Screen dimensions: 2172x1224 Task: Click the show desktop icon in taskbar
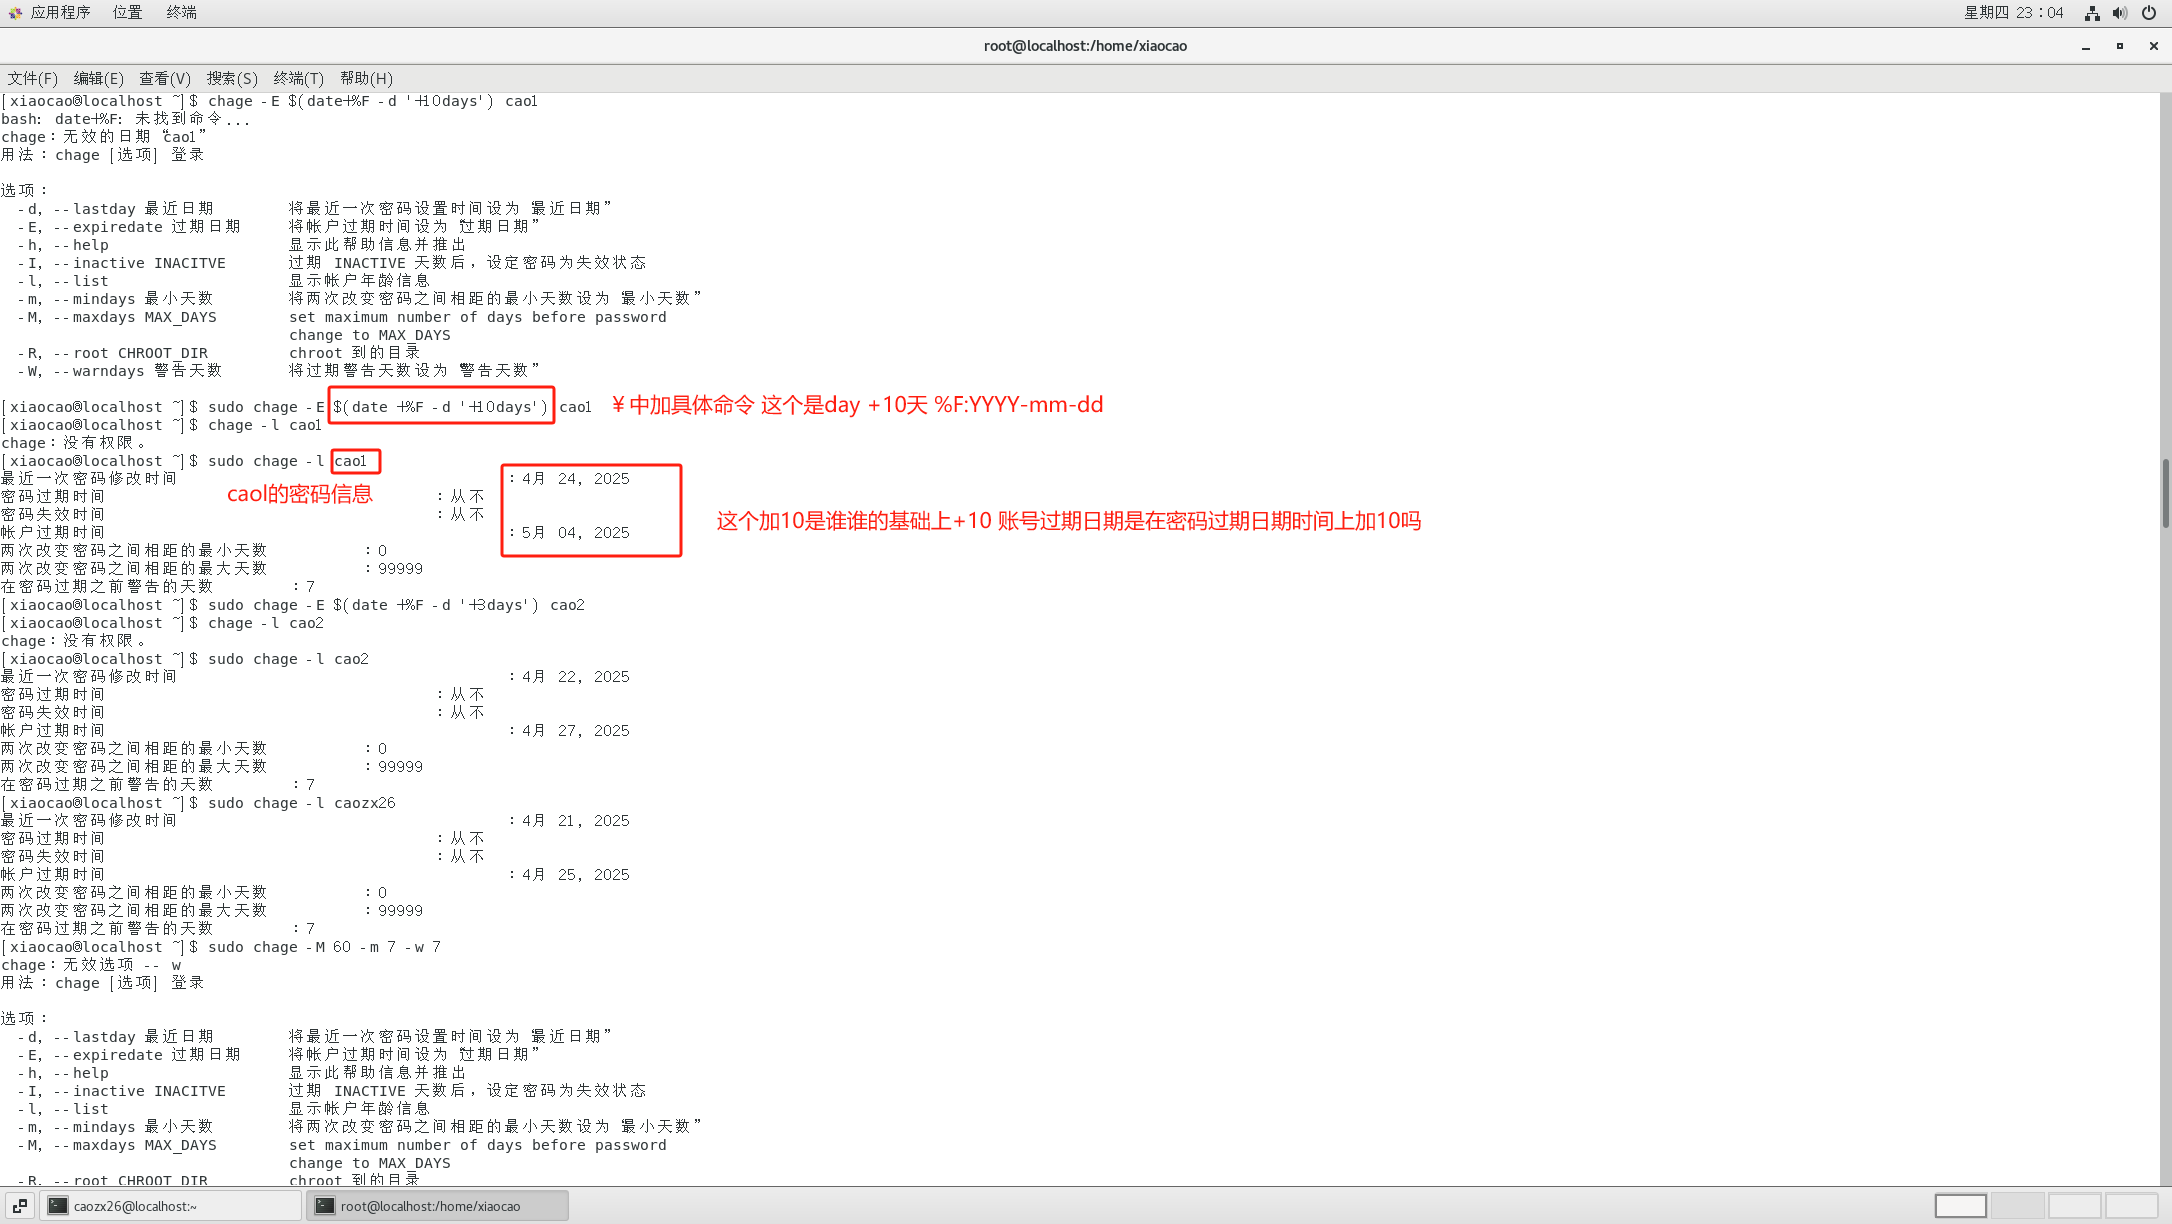(19, 1206)
